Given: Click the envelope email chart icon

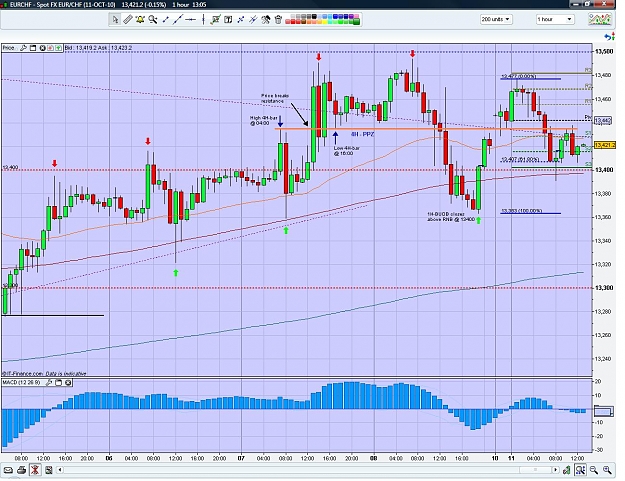Looking at the screenshot, I should coord(8,470).
